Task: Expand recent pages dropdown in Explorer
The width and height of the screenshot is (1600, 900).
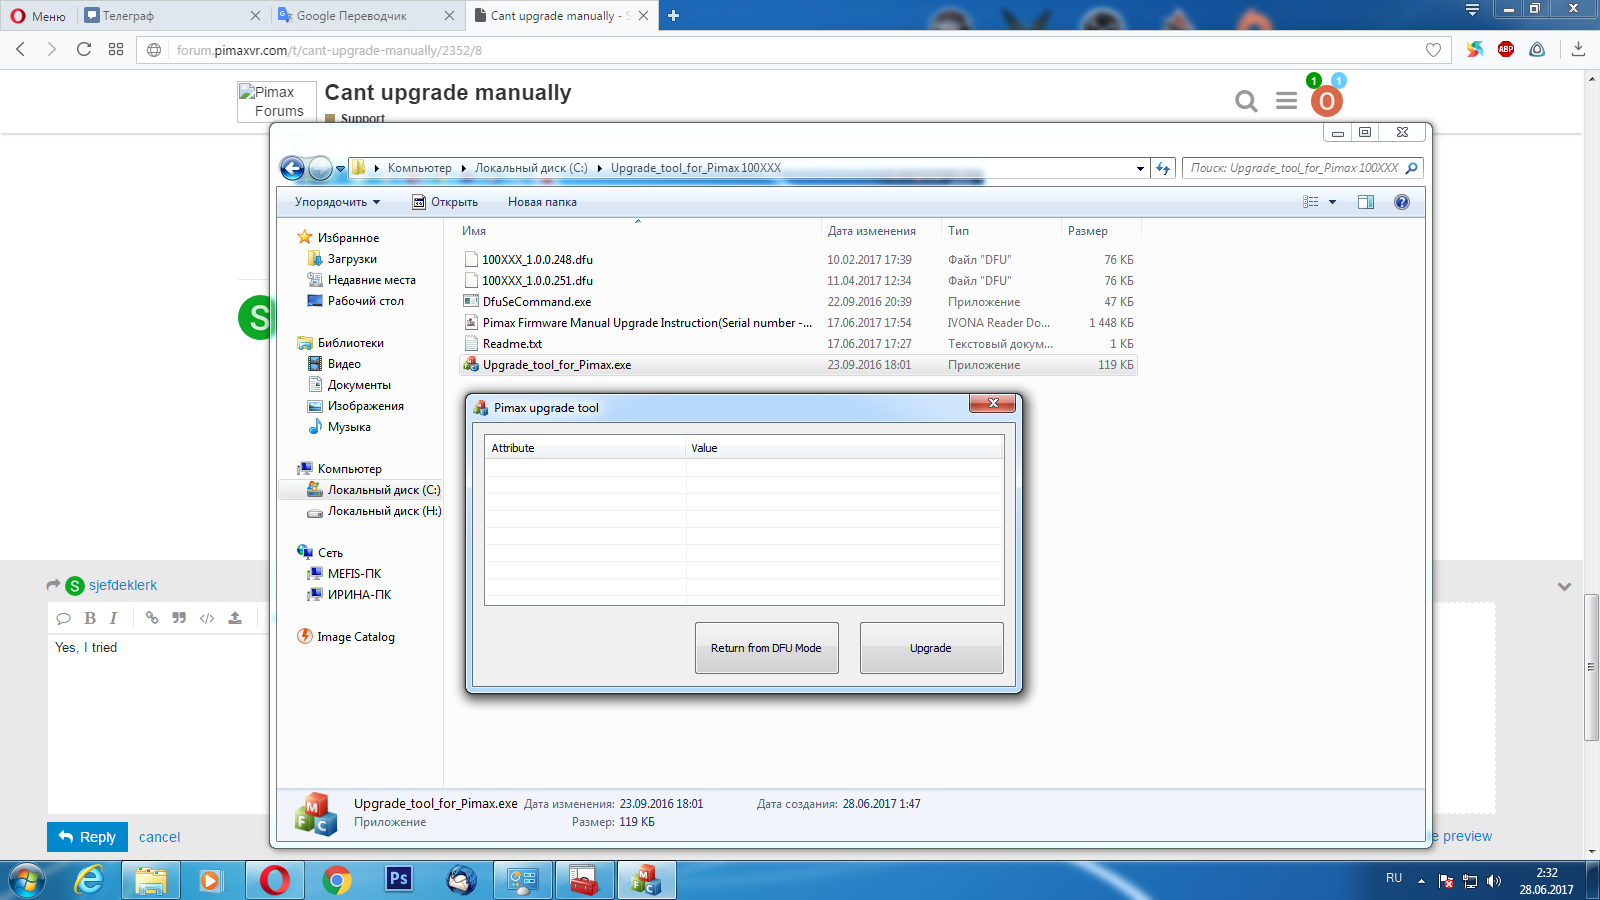Action: [x=341, y=168]
